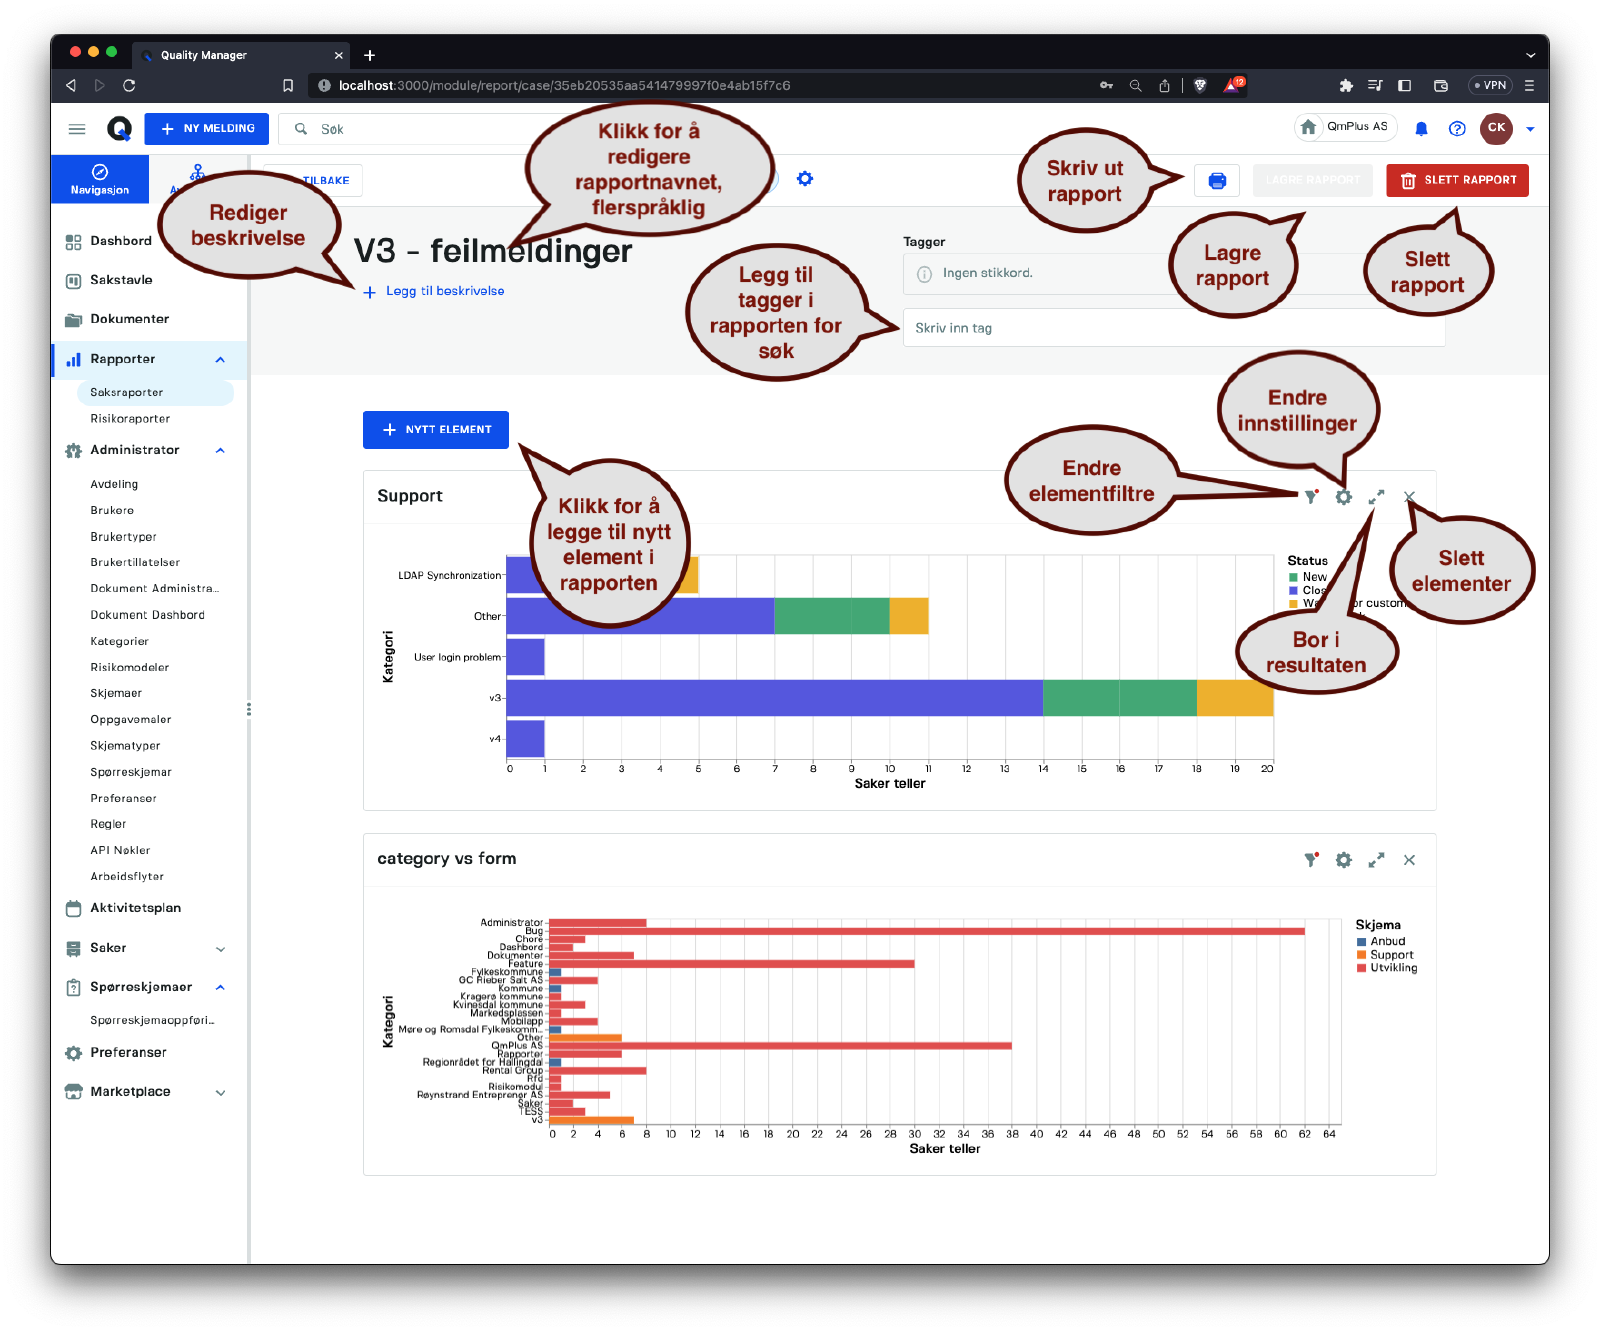Open filter for category vs form element
The image size is (1600, 1331).
(1311, 860)
